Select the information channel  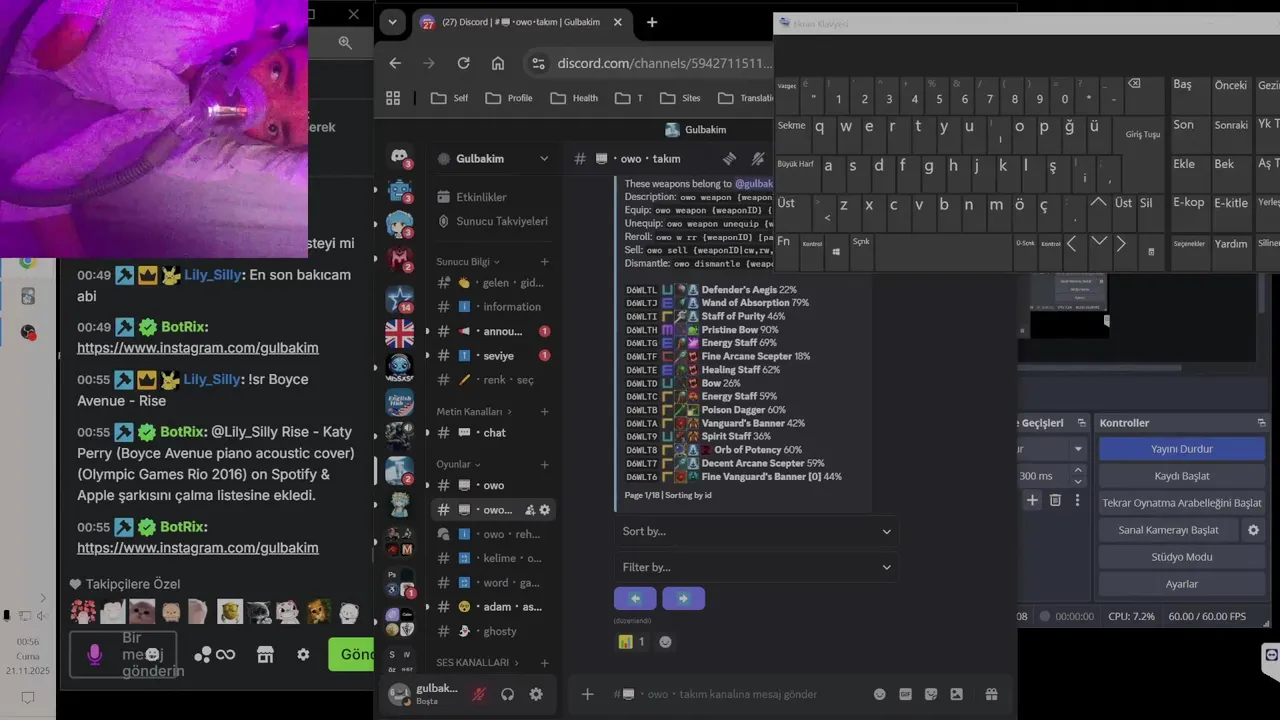coord(493,307)
